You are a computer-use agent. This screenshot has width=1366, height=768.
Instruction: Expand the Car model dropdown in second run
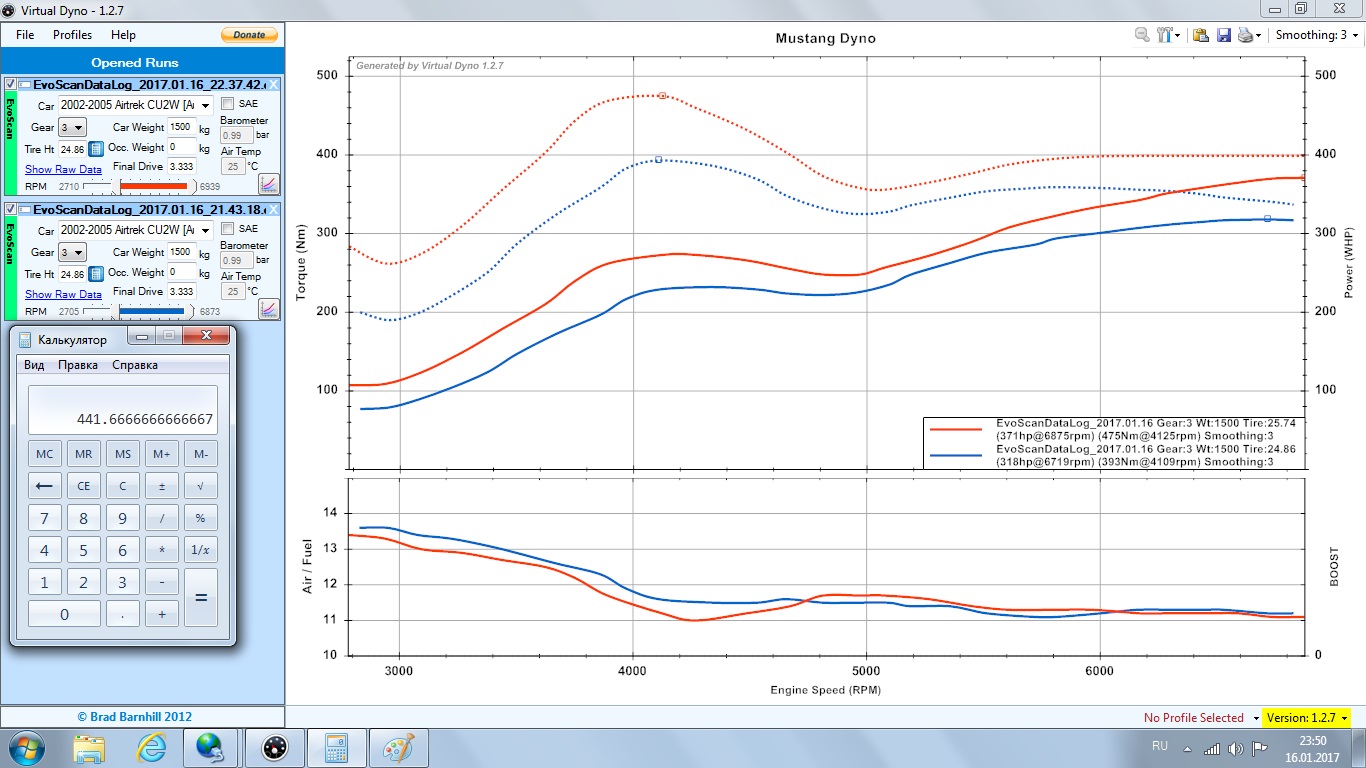[206, 231]
